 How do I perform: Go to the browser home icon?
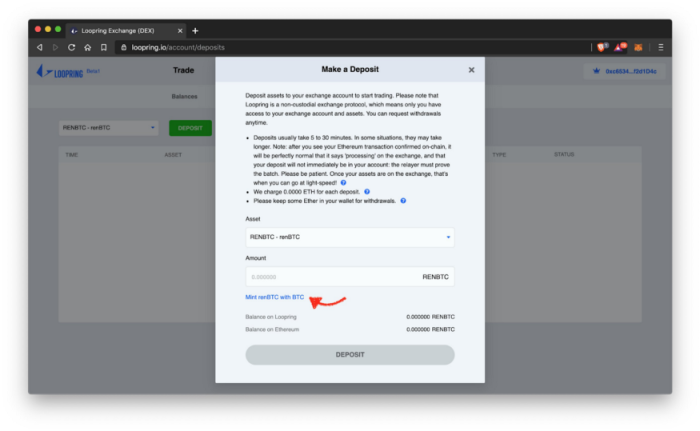pyautogui.click(x=88, y=47)
